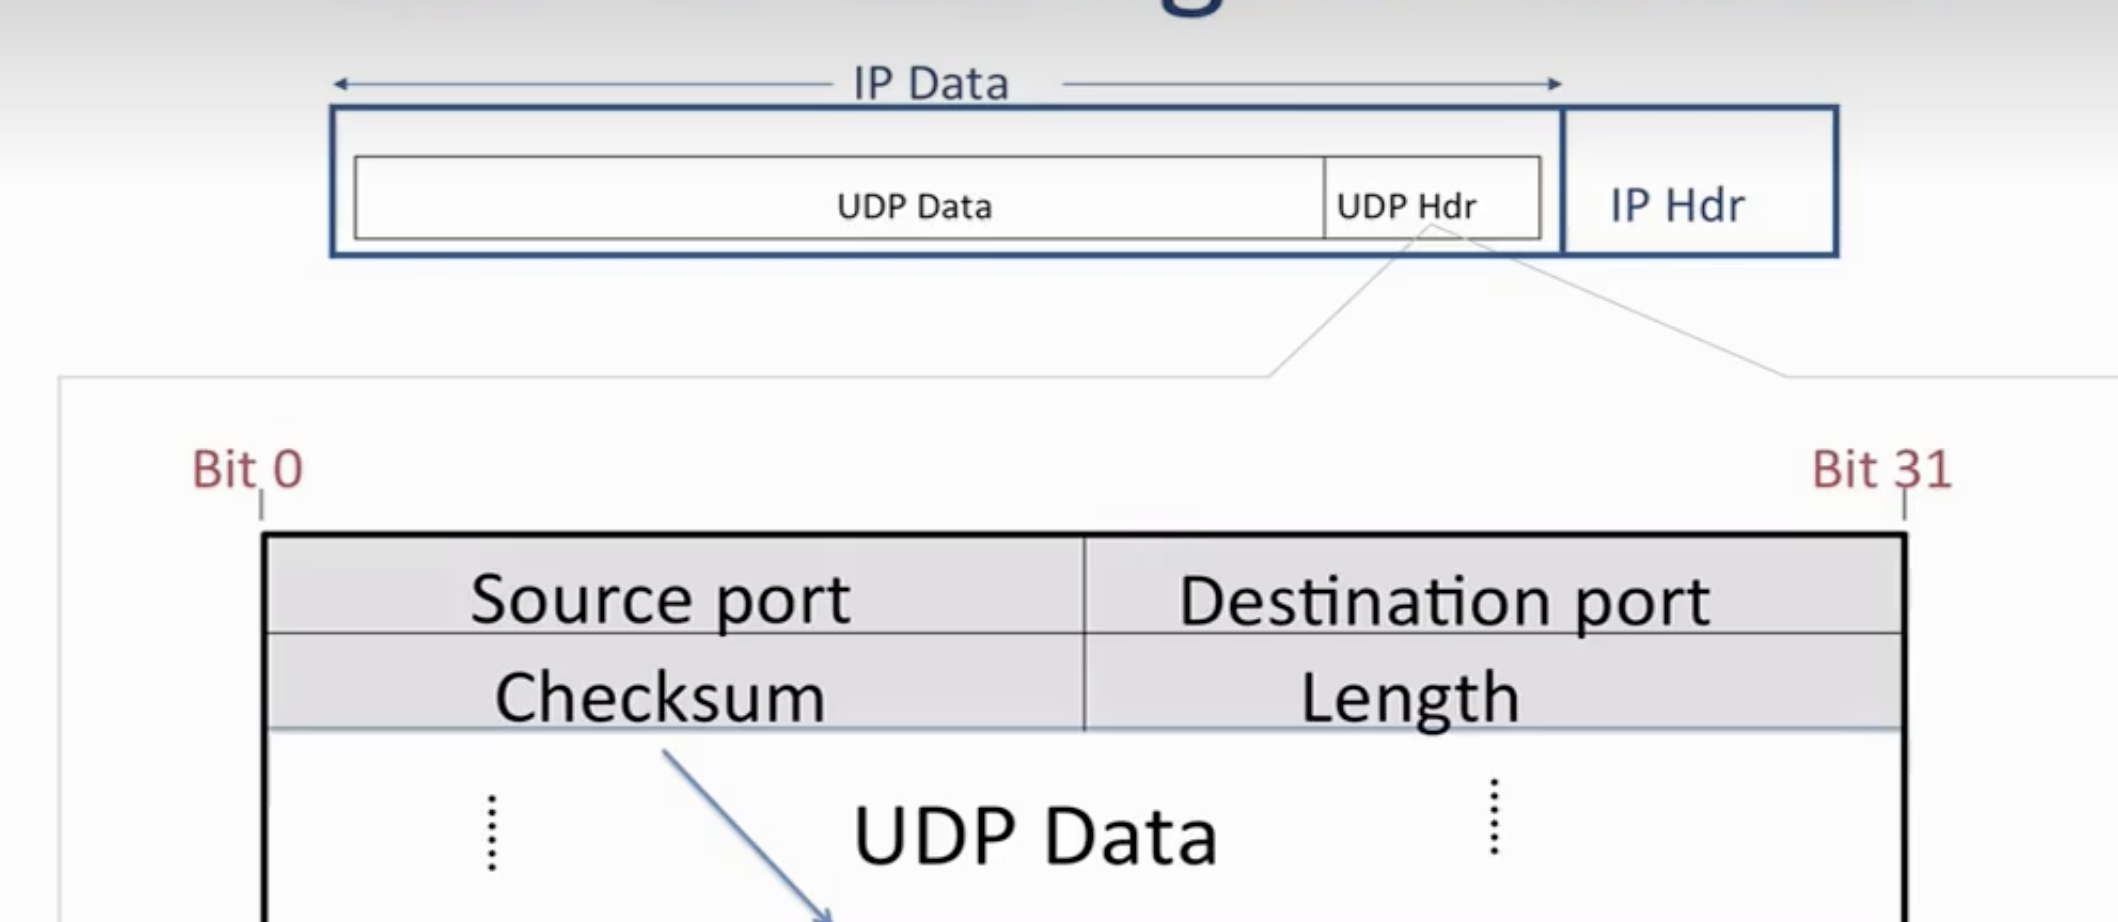Click the "IP Data" label above the packet

click(x=930, y=84)
